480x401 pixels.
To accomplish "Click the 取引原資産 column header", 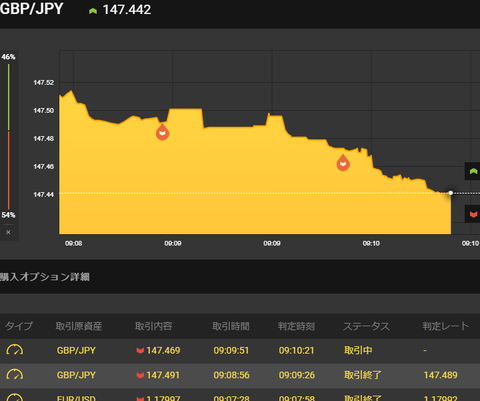I will point(79,326).
